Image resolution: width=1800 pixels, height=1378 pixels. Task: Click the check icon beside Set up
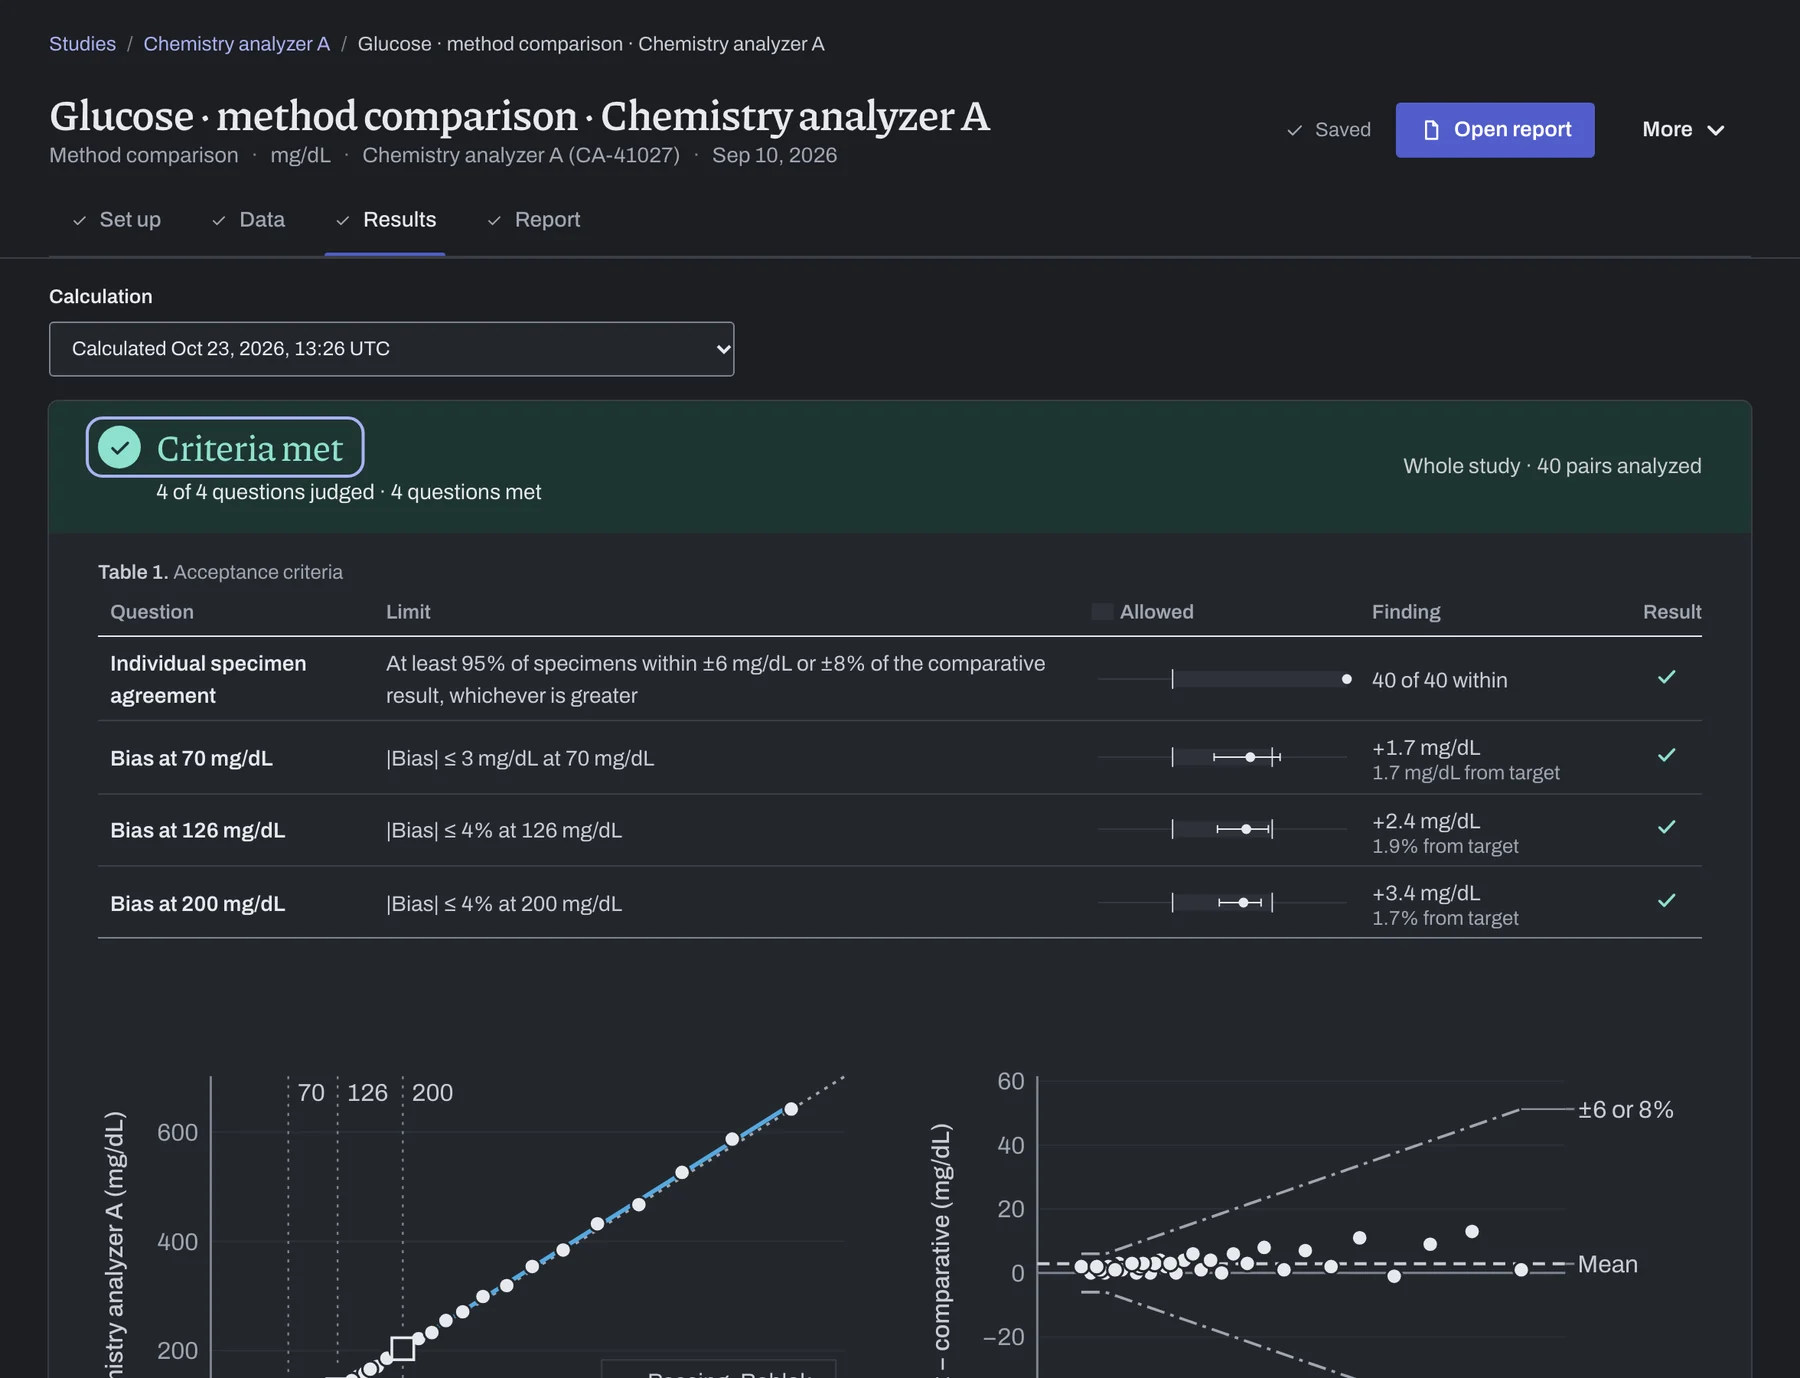click(x=79, y=220)
